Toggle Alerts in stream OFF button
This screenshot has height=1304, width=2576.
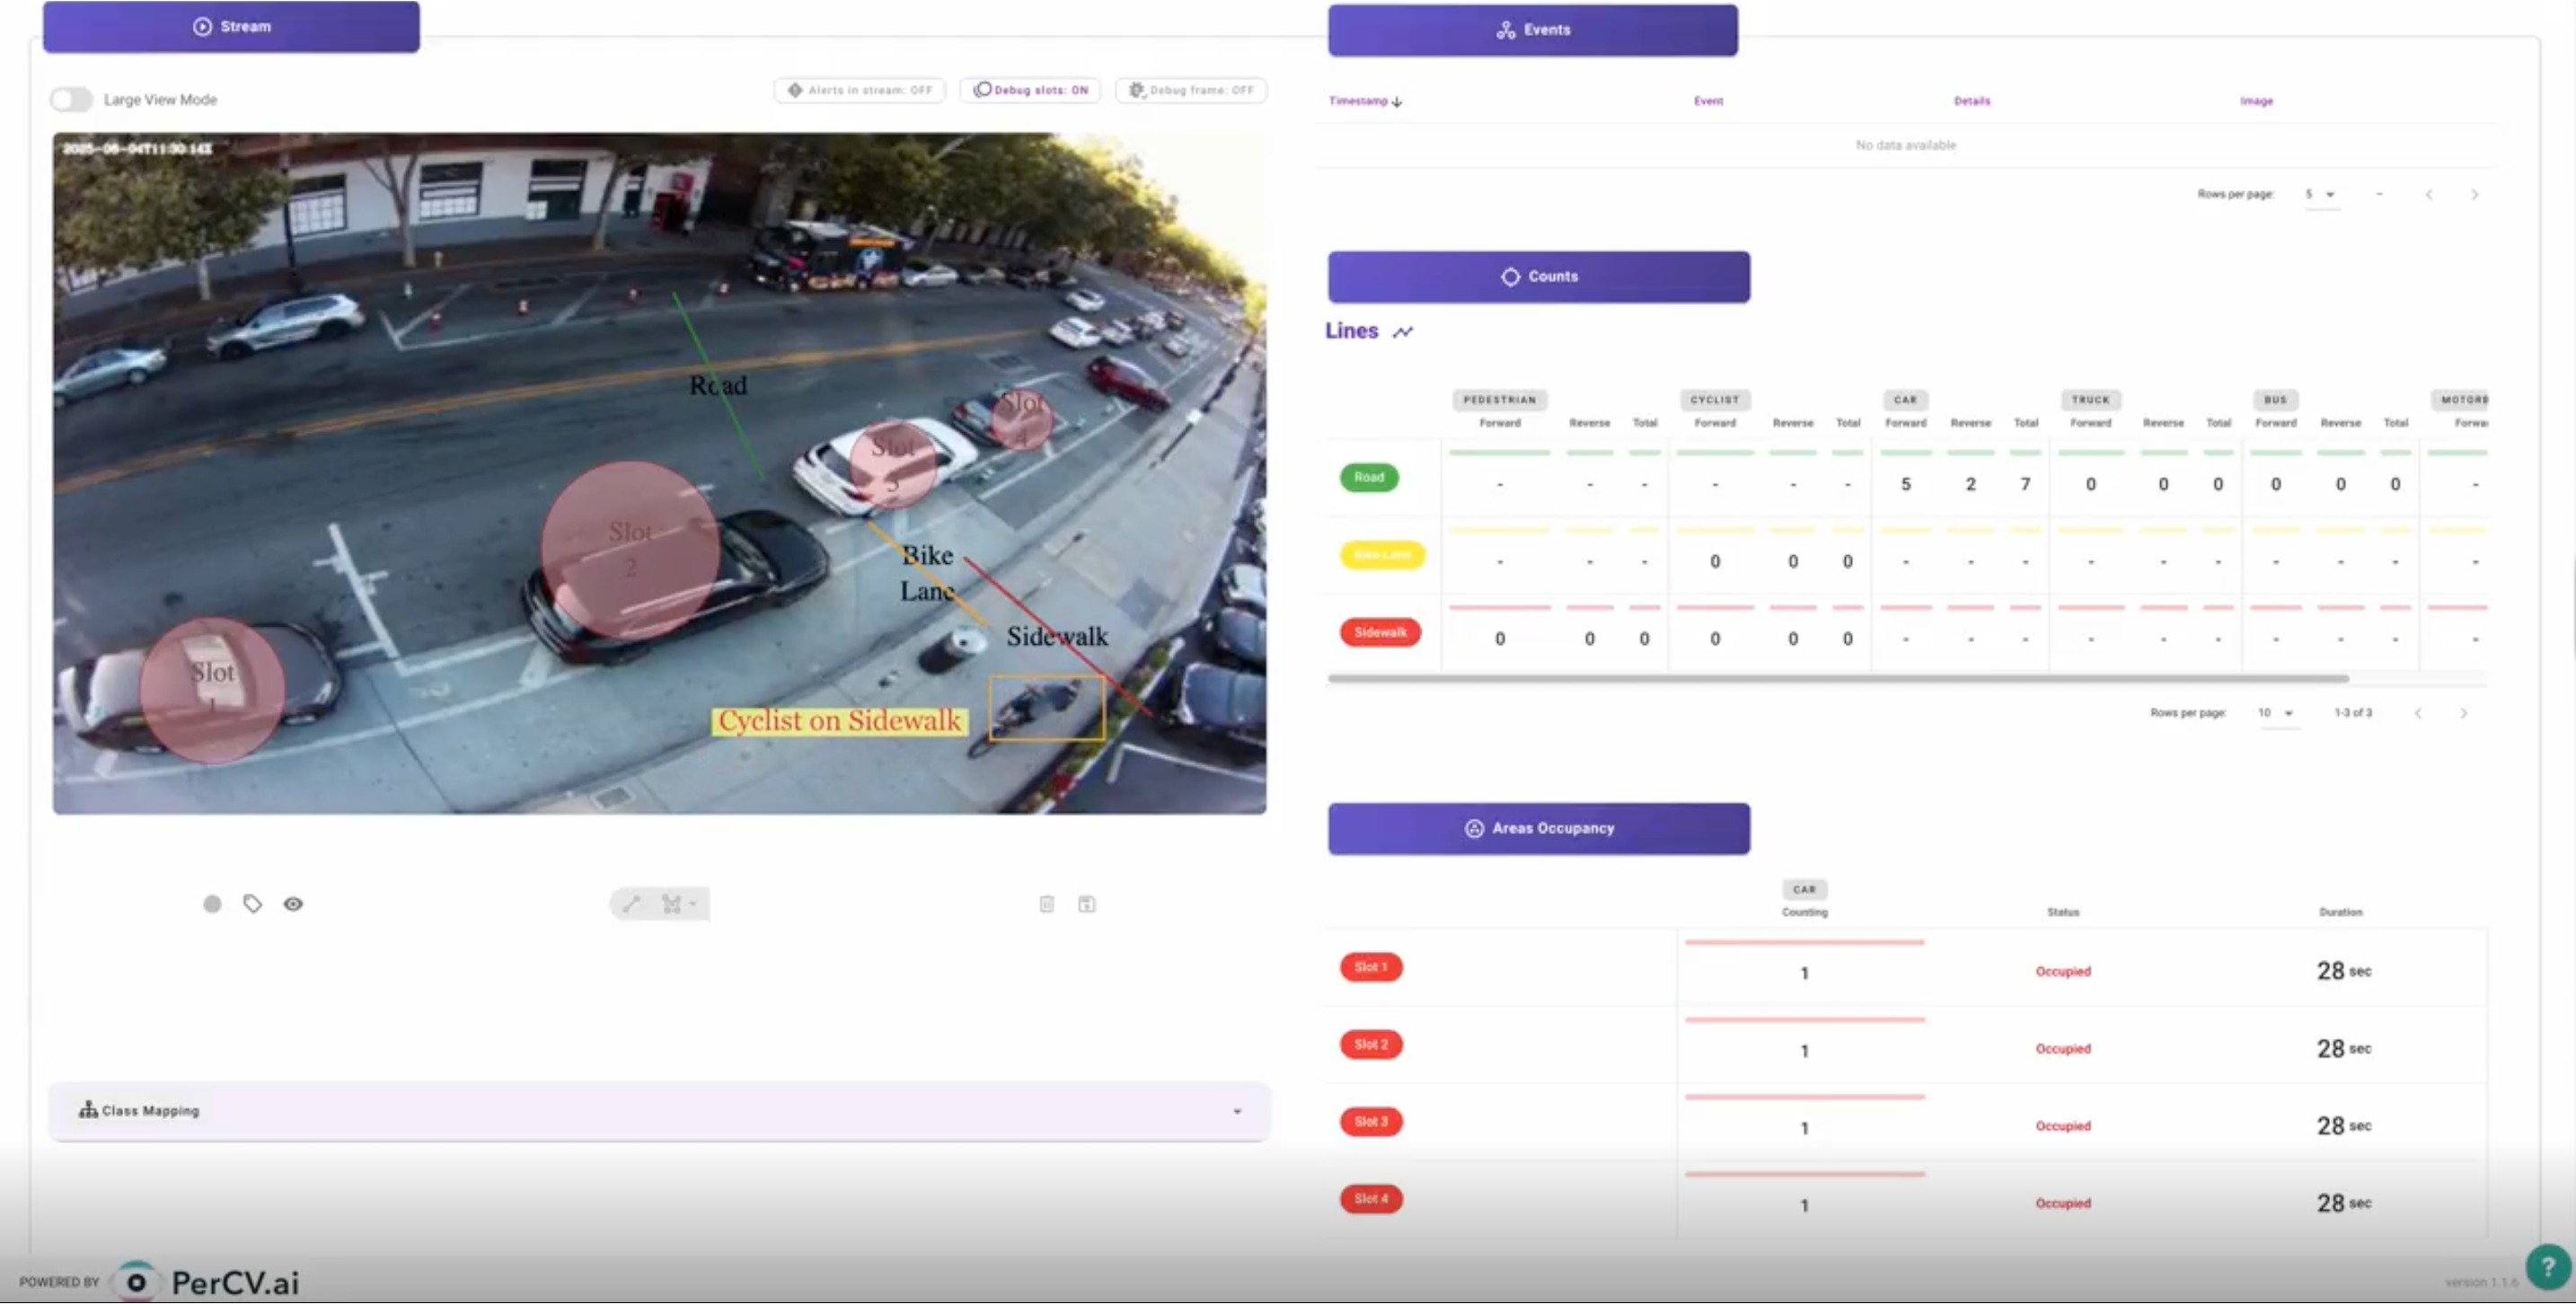(x=859, y=90)
